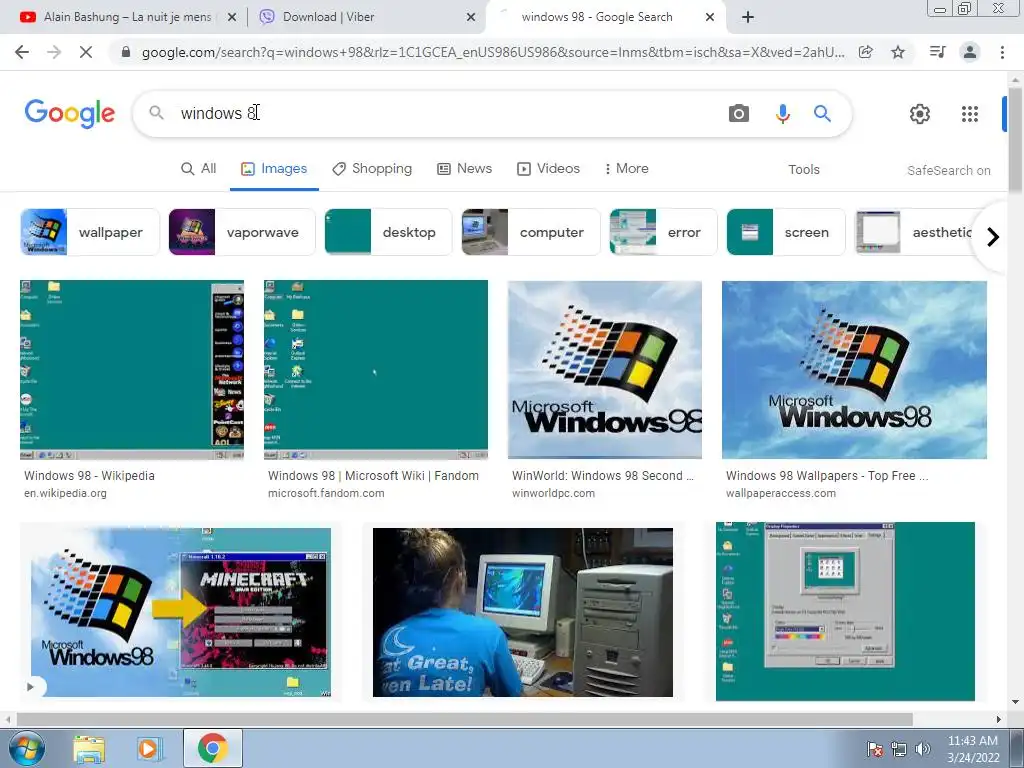
Task: Click the vertical scrollbar thumb
Action: (1015, 142)
